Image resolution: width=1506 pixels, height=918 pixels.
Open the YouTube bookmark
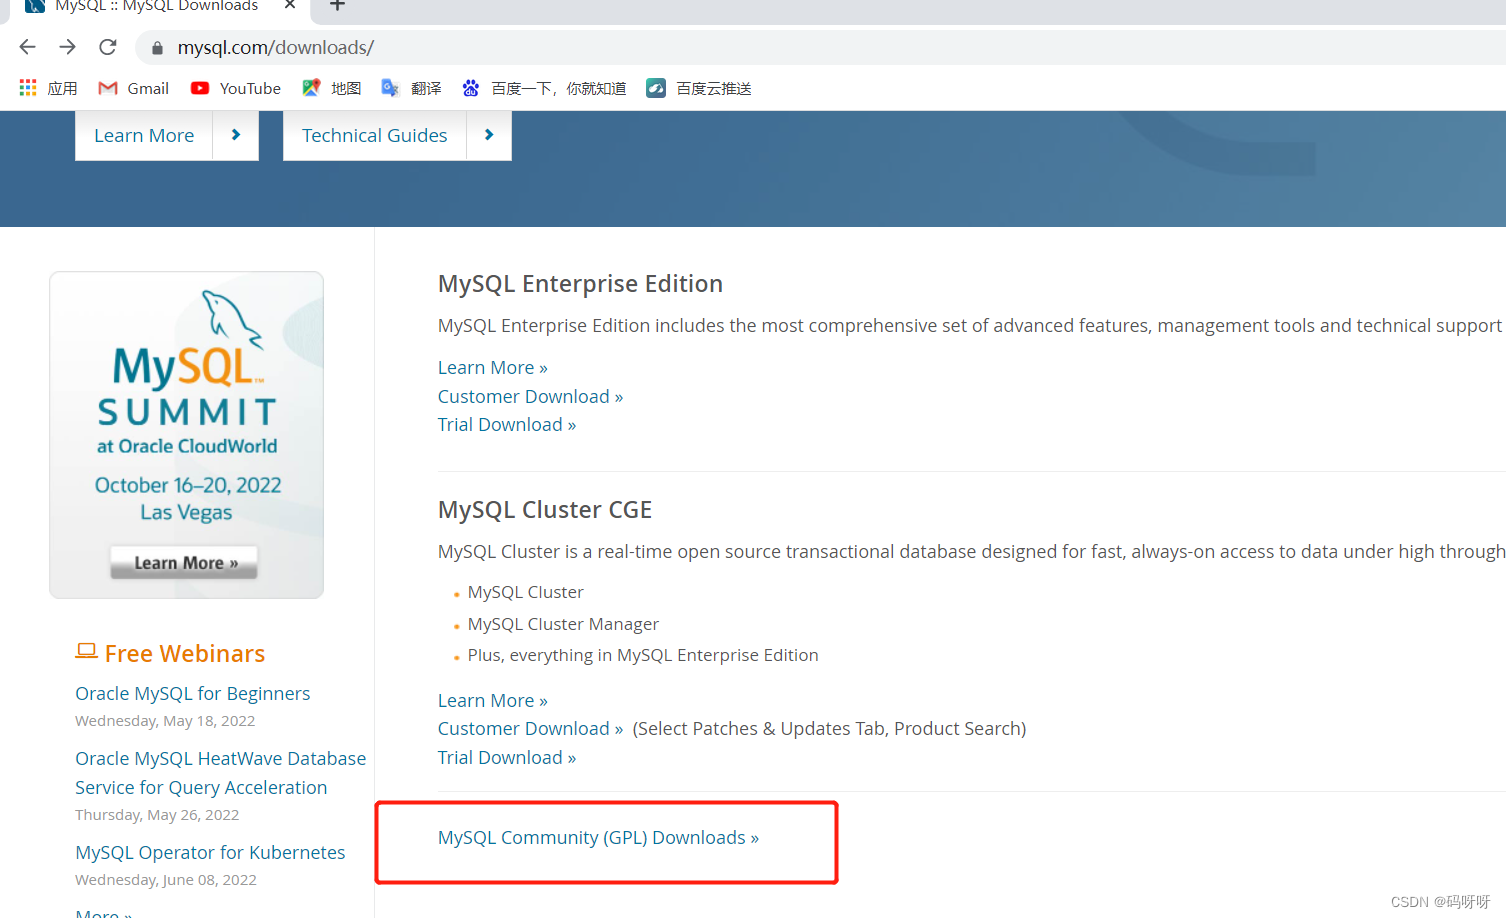(236, 88)
